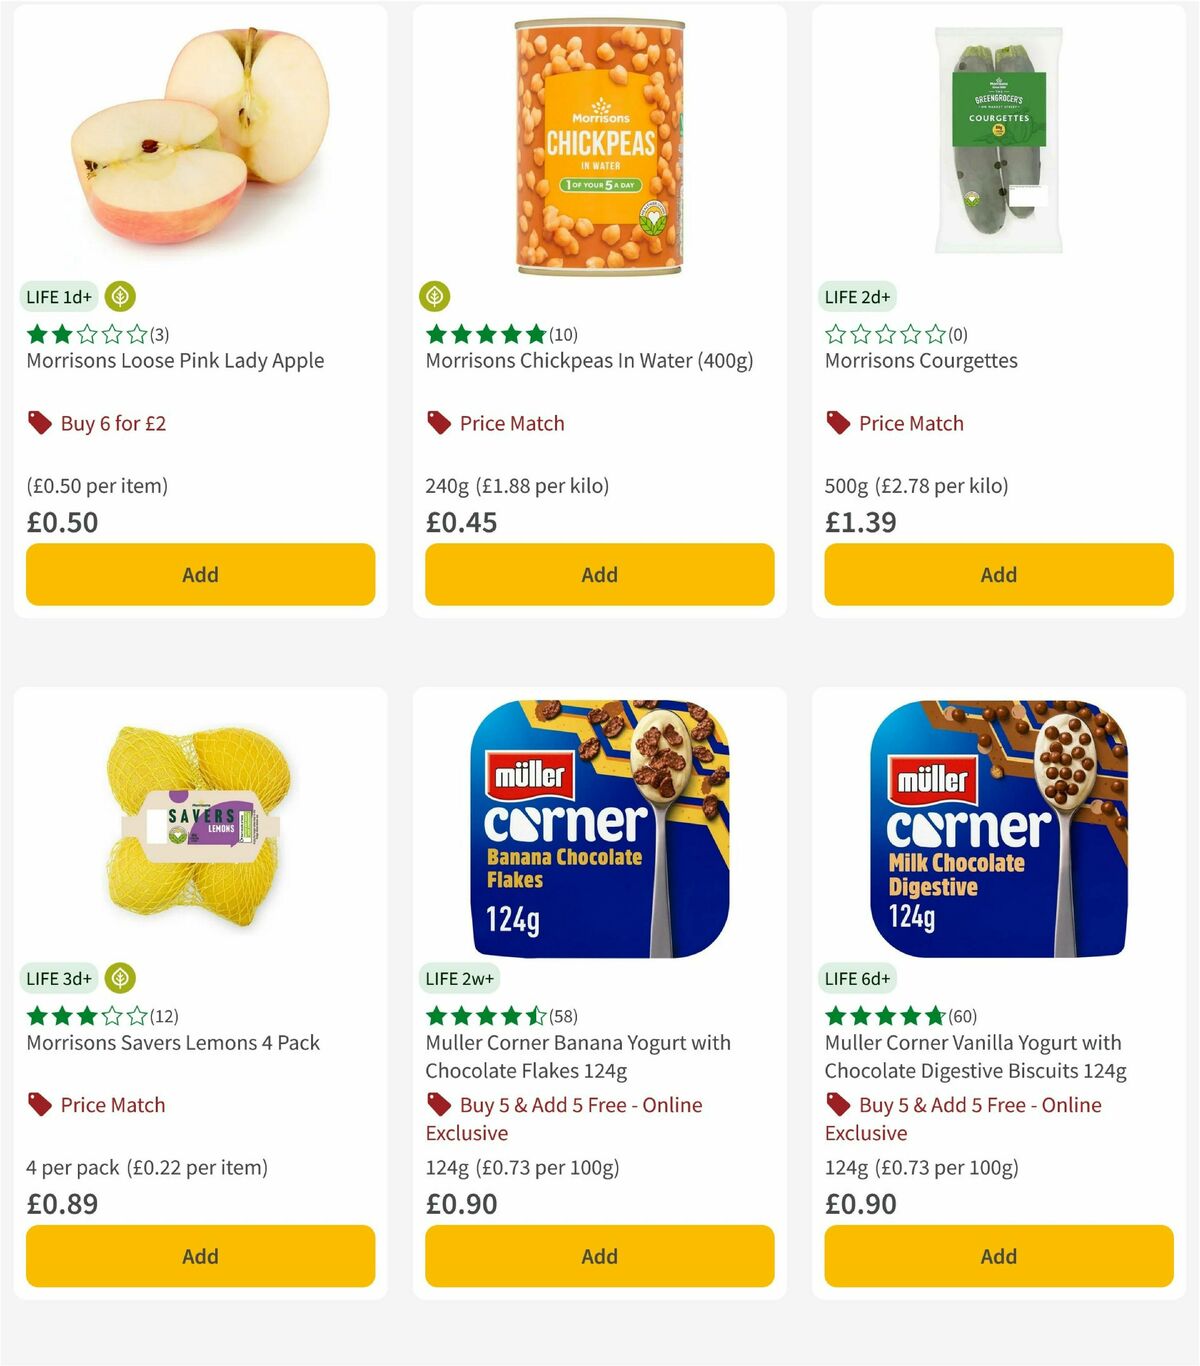Open the Morrisons Chickpeas In Water product page
1200x1366 pixels.
tap(590, 360)
